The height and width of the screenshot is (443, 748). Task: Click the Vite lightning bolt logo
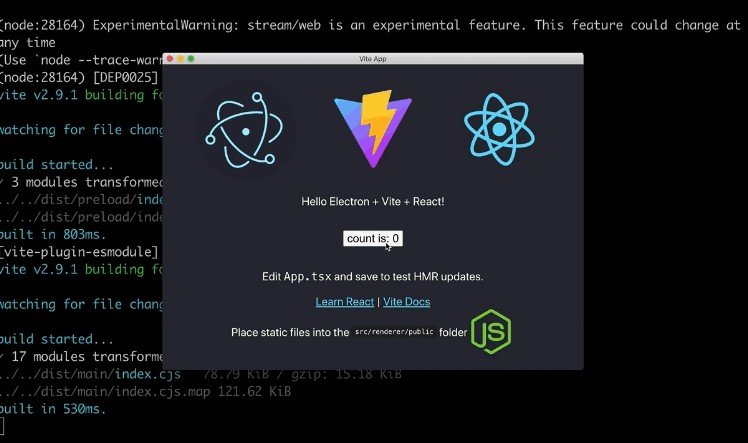click(373, 129)
